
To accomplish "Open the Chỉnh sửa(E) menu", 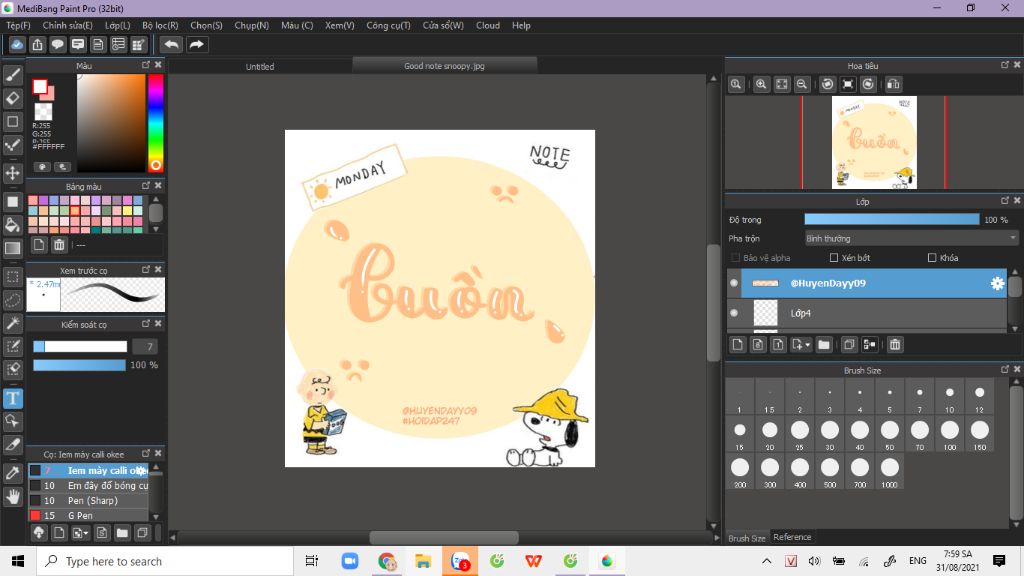I will 67,25.
